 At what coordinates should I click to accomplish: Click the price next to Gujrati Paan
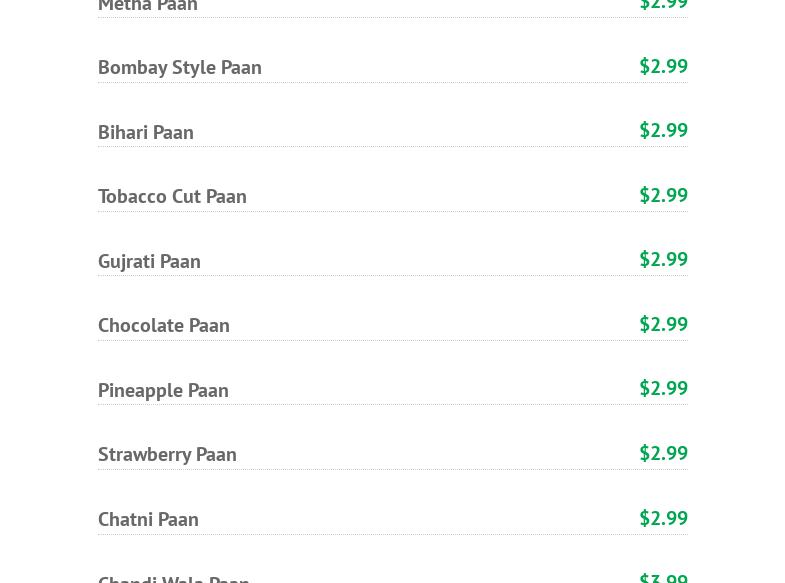point(663,259)
